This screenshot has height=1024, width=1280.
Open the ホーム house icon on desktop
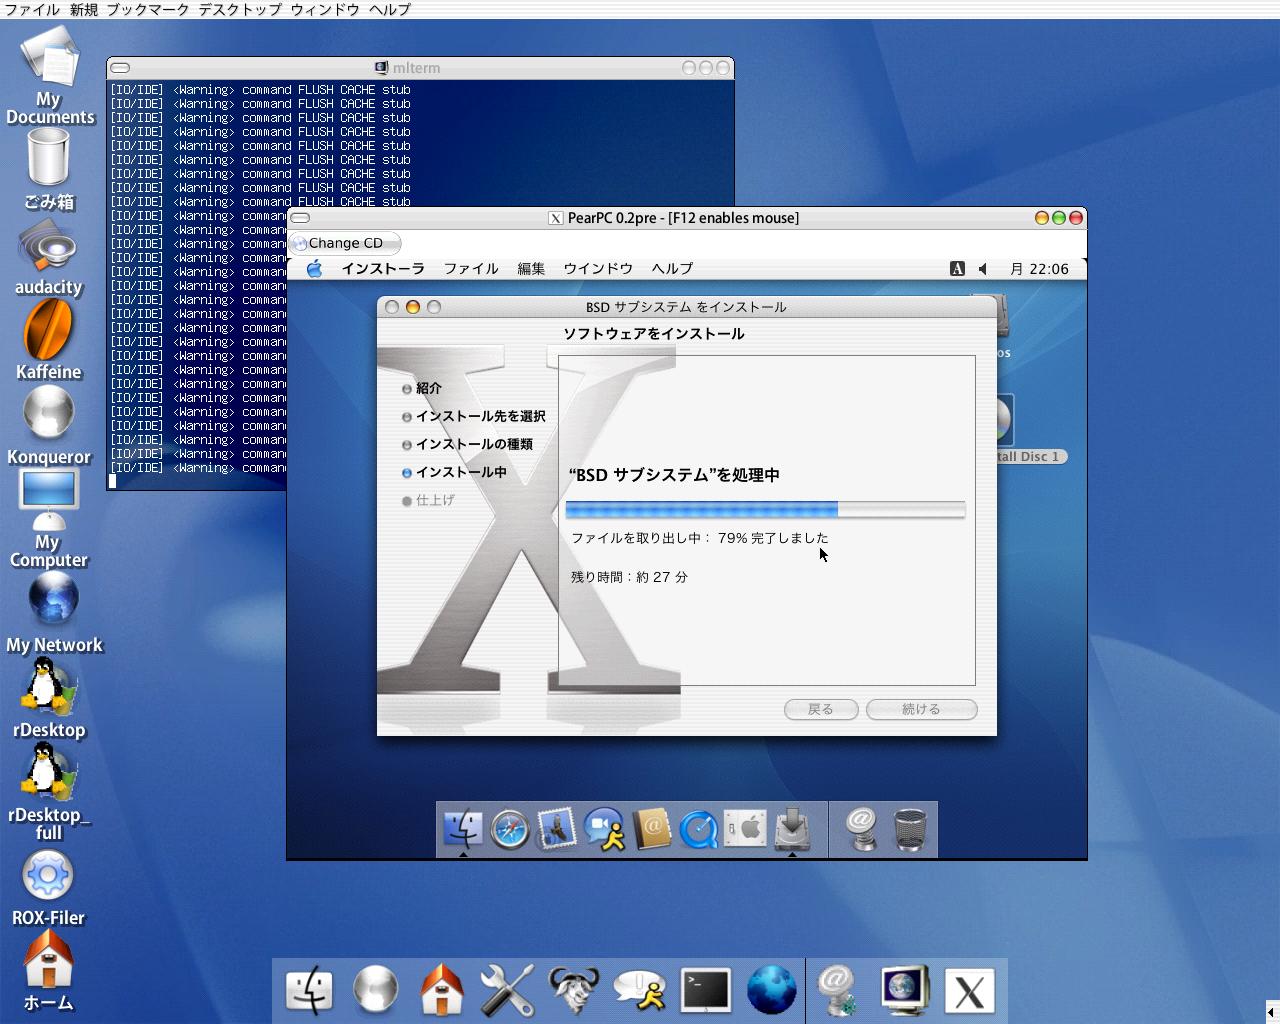coord(48,960)
